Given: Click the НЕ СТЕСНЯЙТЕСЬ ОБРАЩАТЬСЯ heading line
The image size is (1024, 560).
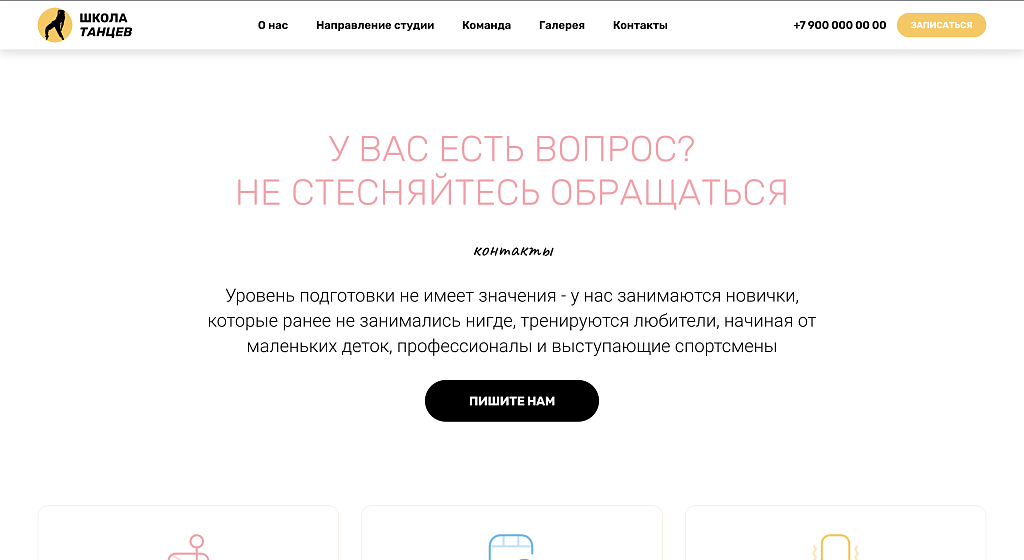Looking at the screenshot, I should pos(512,193).
